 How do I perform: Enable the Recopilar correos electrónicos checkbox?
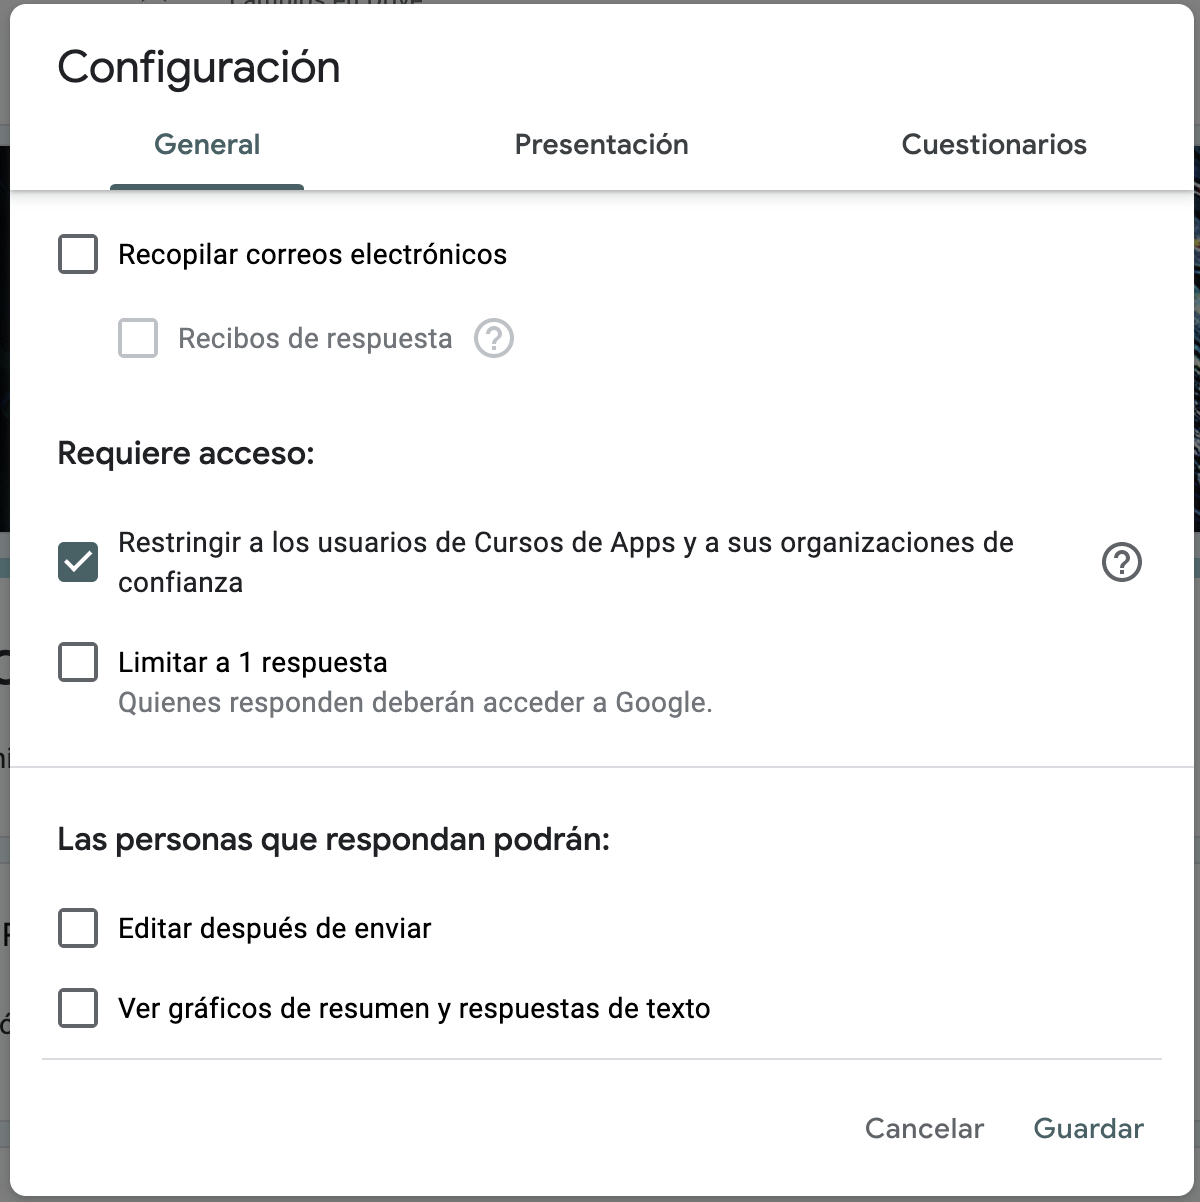pos(78,254)
